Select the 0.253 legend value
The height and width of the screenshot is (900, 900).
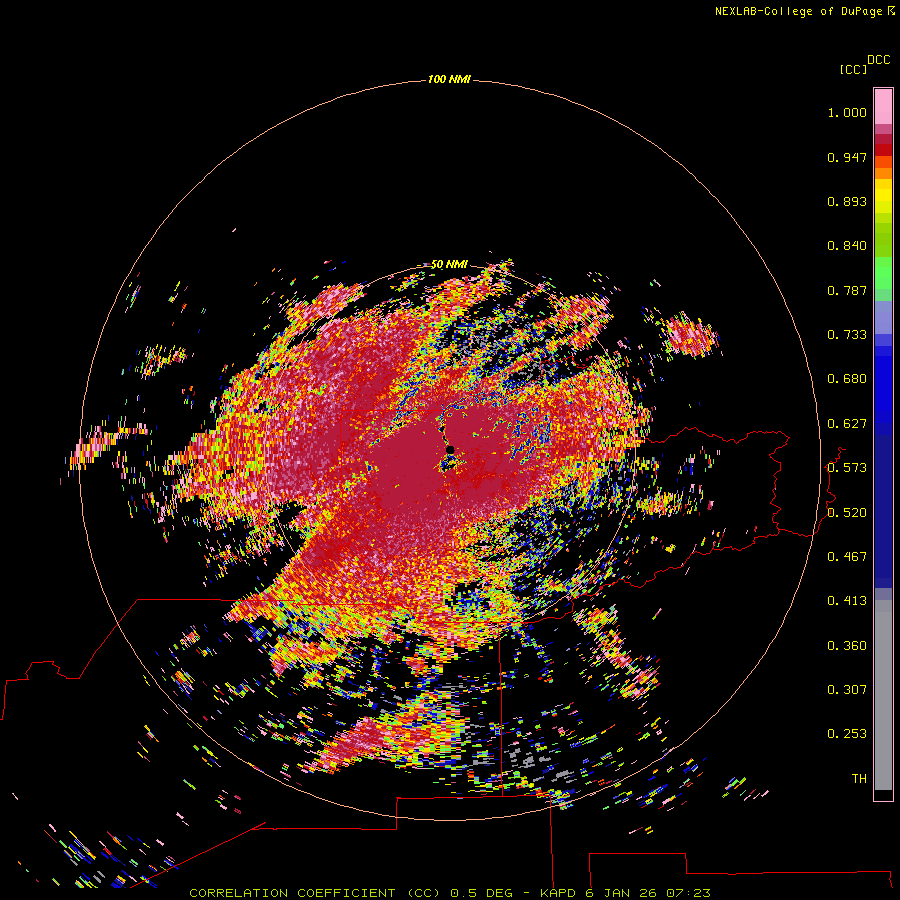847,734
